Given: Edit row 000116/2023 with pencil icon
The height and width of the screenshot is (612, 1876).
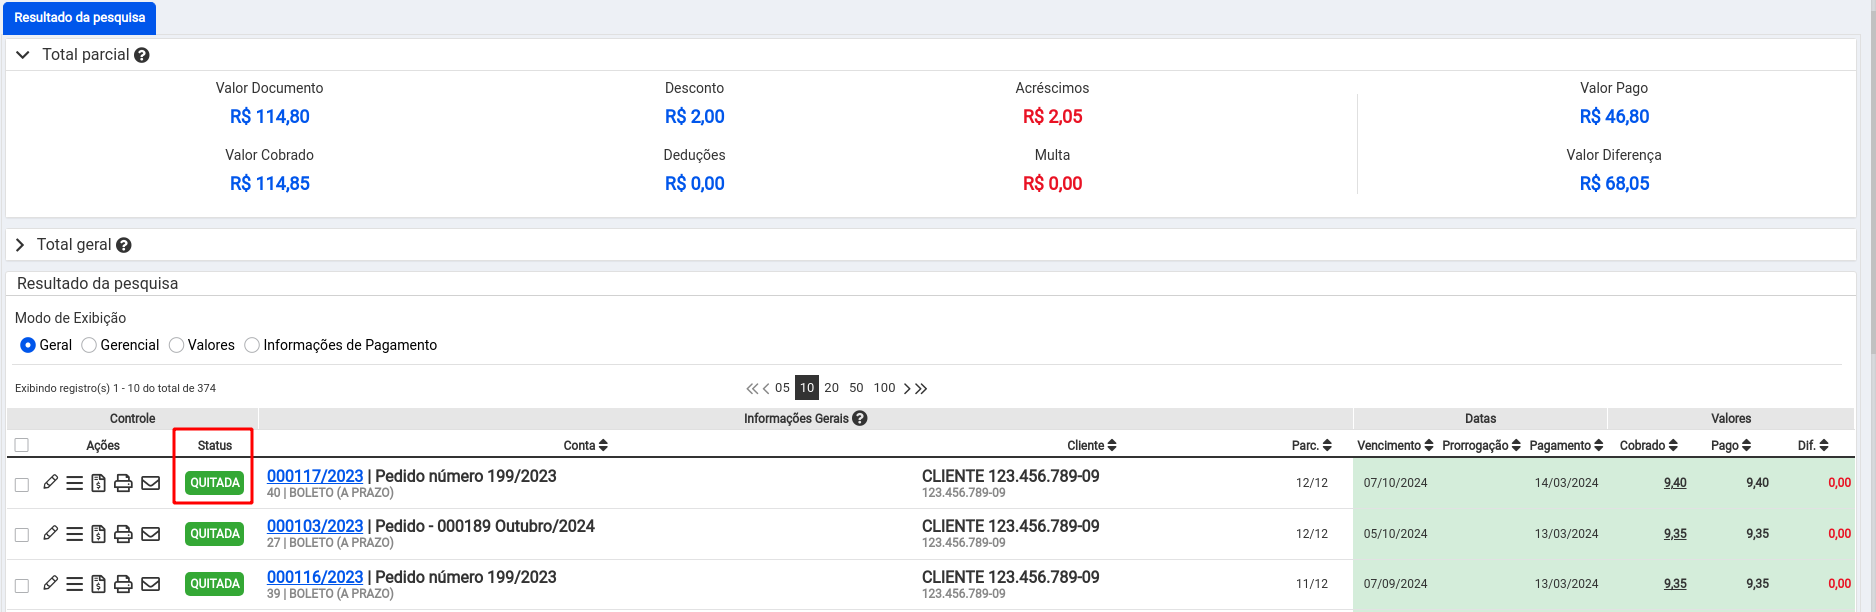Looking at the screenshot, I should click(x=50, y=584).
